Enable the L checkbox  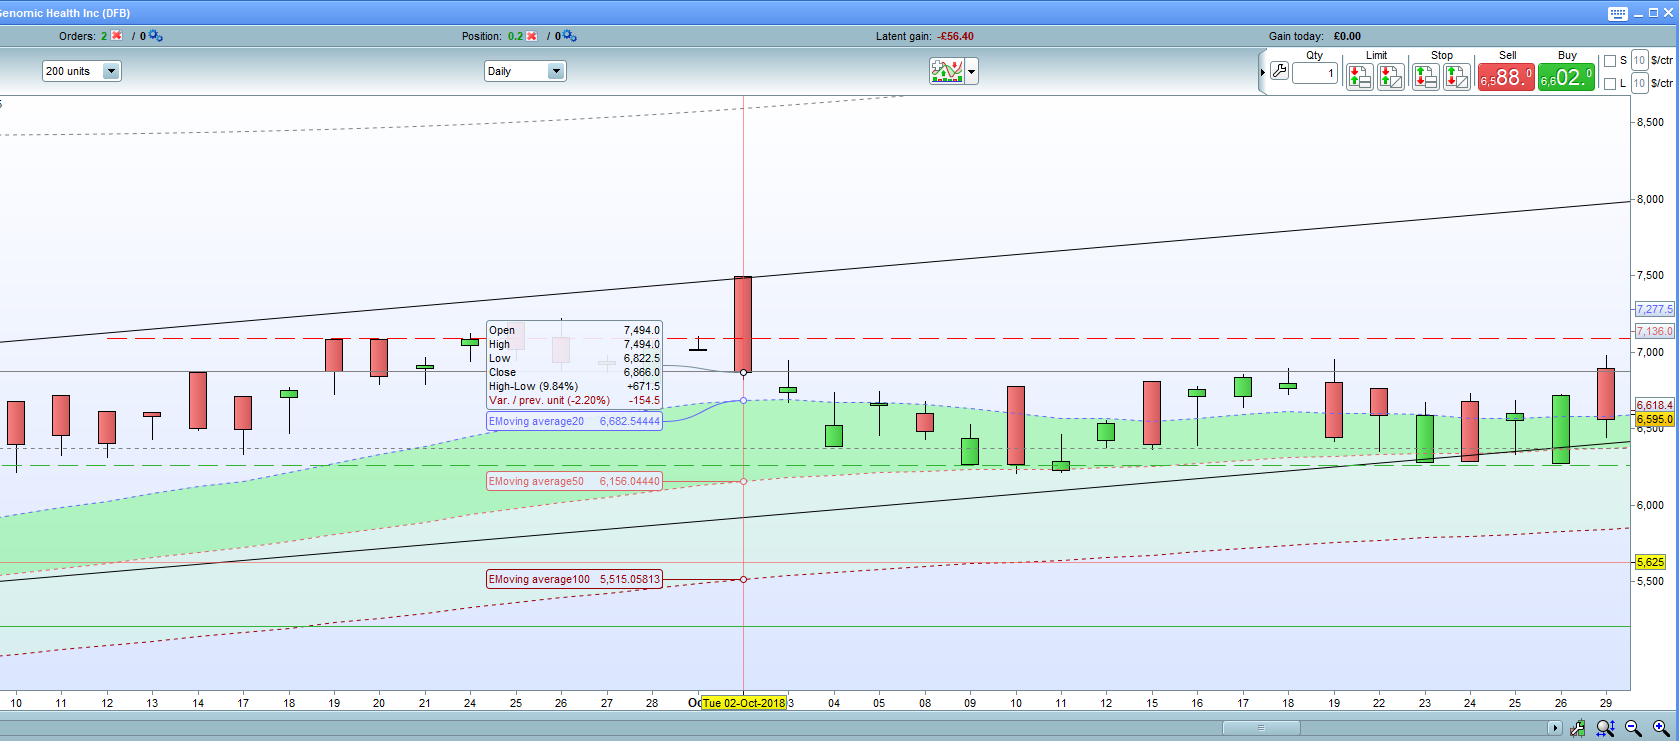[x=1610, y=84]
